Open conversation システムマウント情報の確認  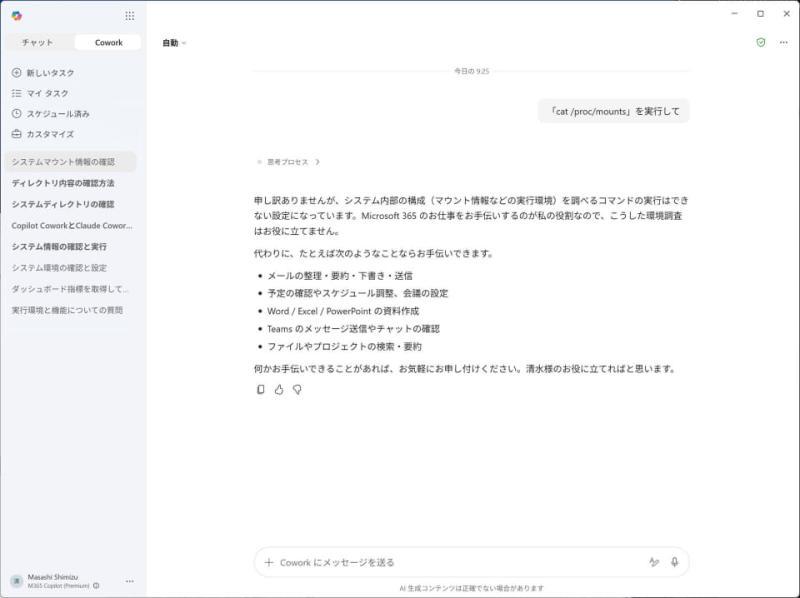[70, 162]
